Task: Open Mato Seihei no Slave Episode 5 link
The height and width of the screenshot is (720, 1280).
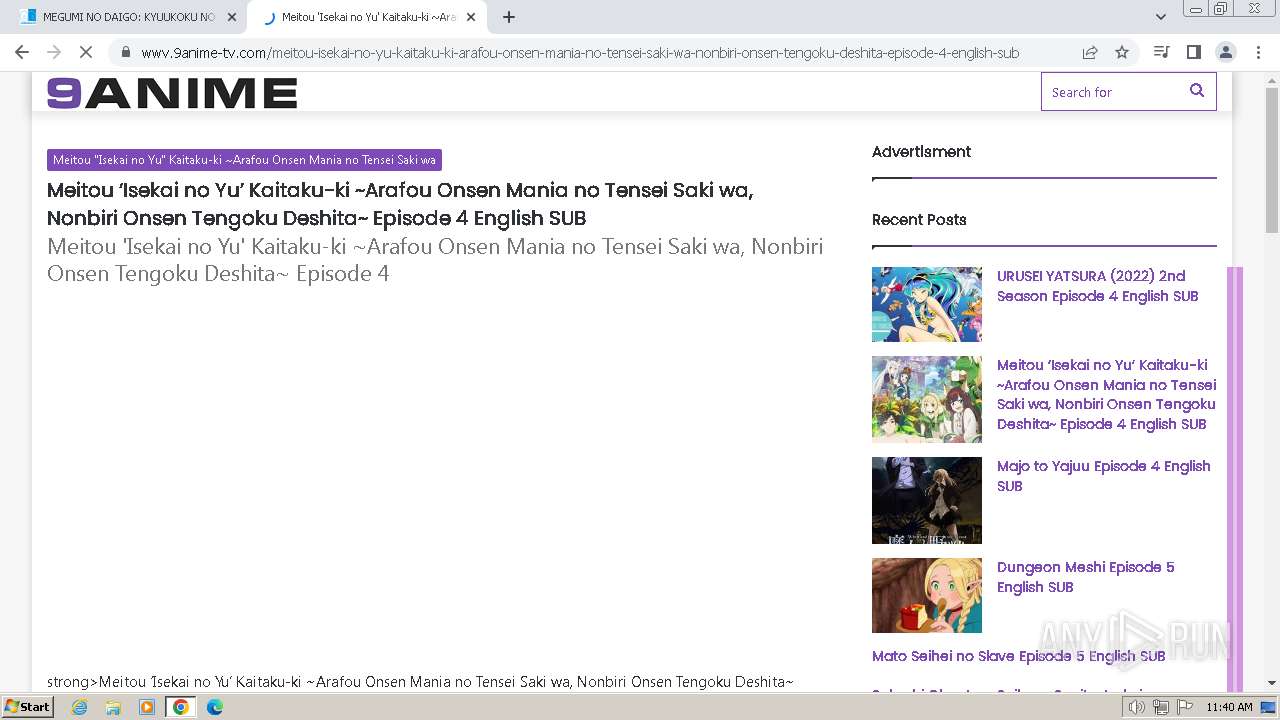Action: tap(1018, 657)
